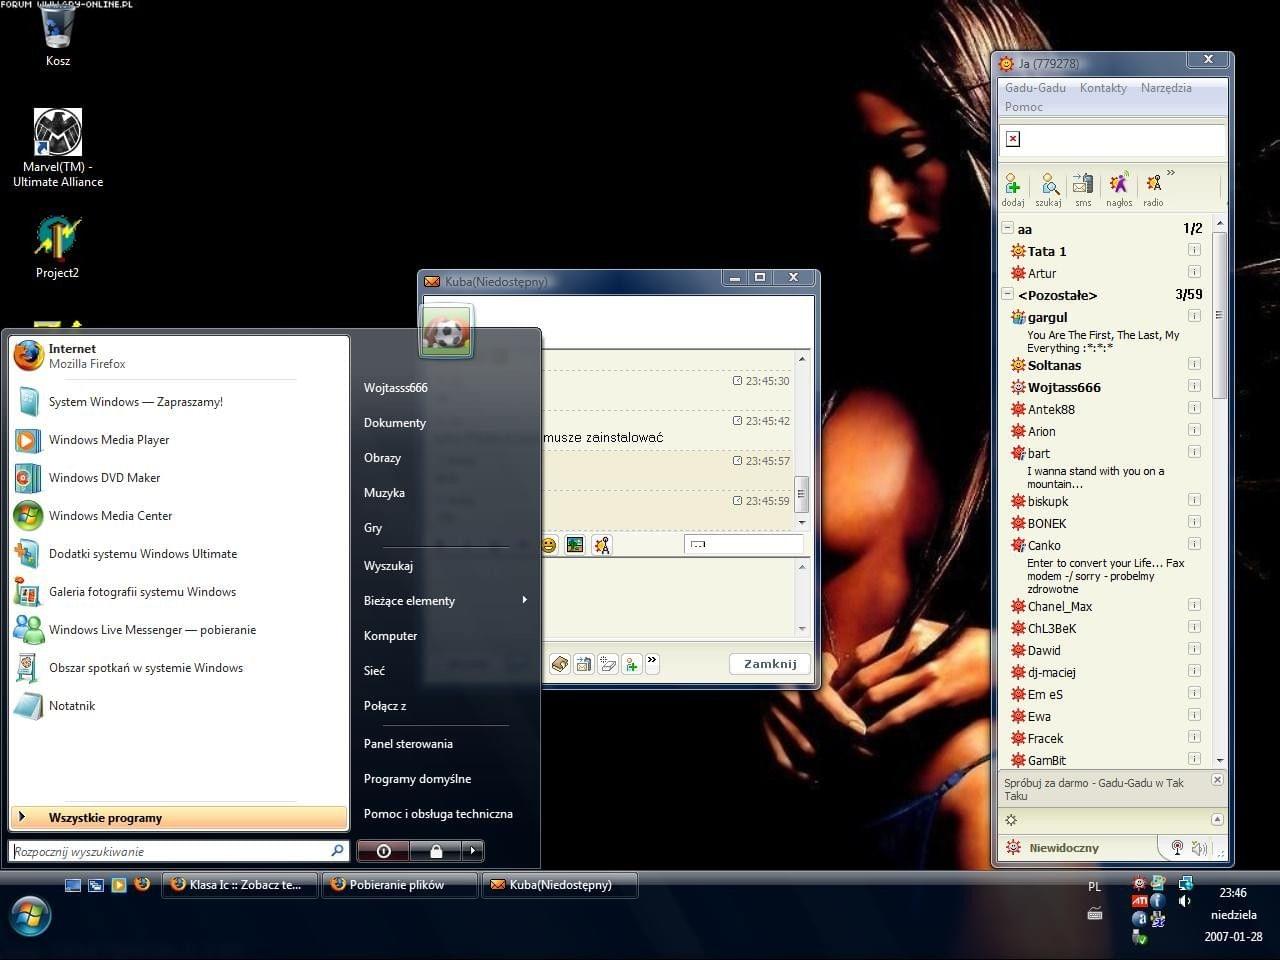Click Show Desktop quick launch icon

click(73, 885)
